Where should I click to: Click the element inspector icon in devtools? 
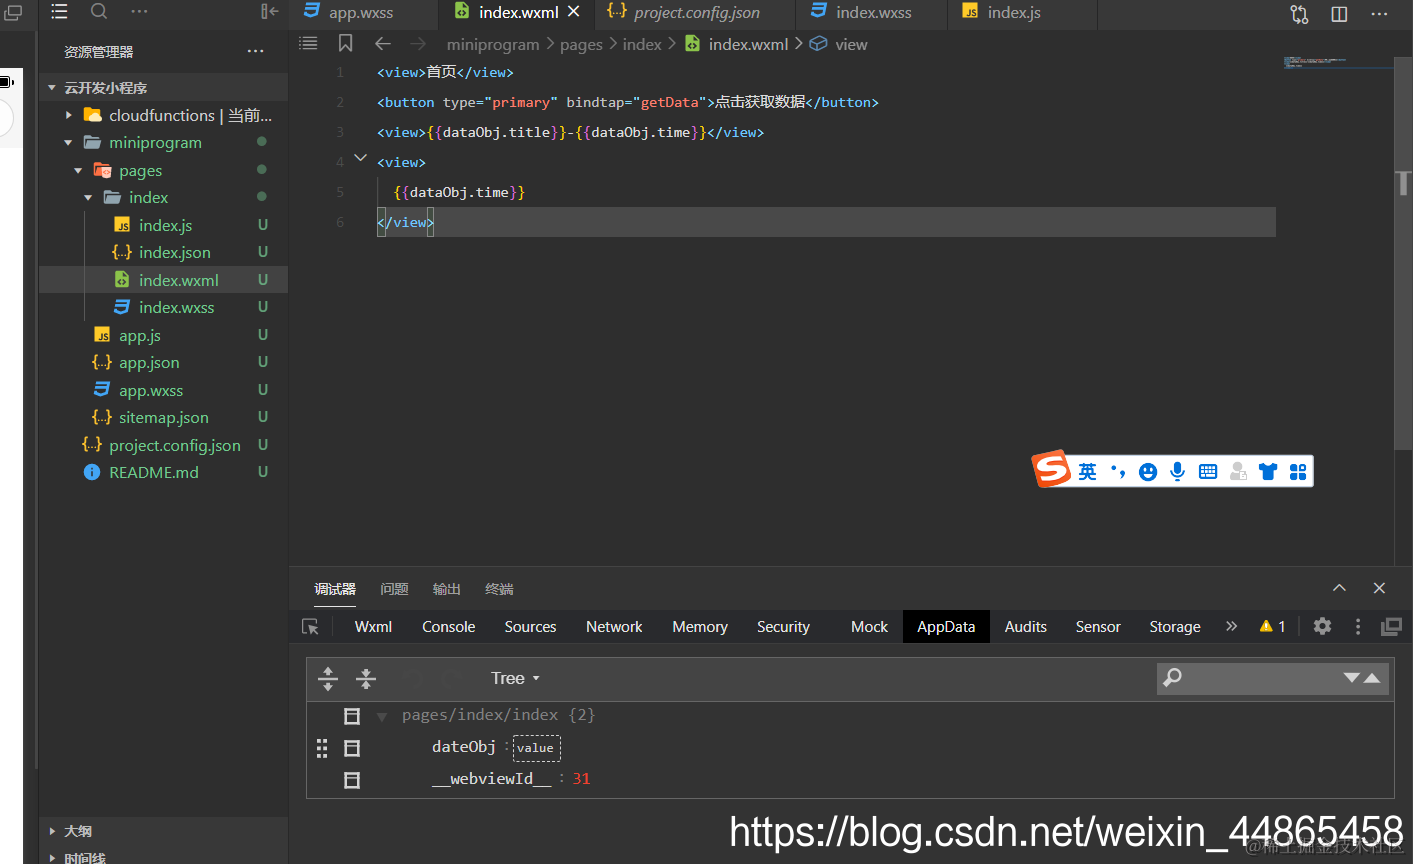(310, 627)
